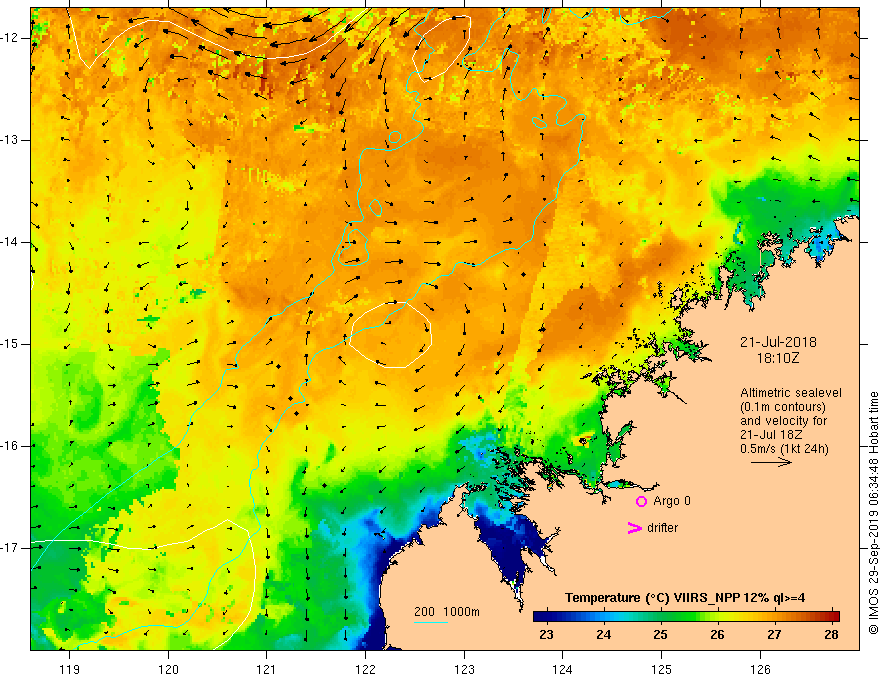Click the dark blue cold water gulf near 123.5, -17

[x=508, y=547]
